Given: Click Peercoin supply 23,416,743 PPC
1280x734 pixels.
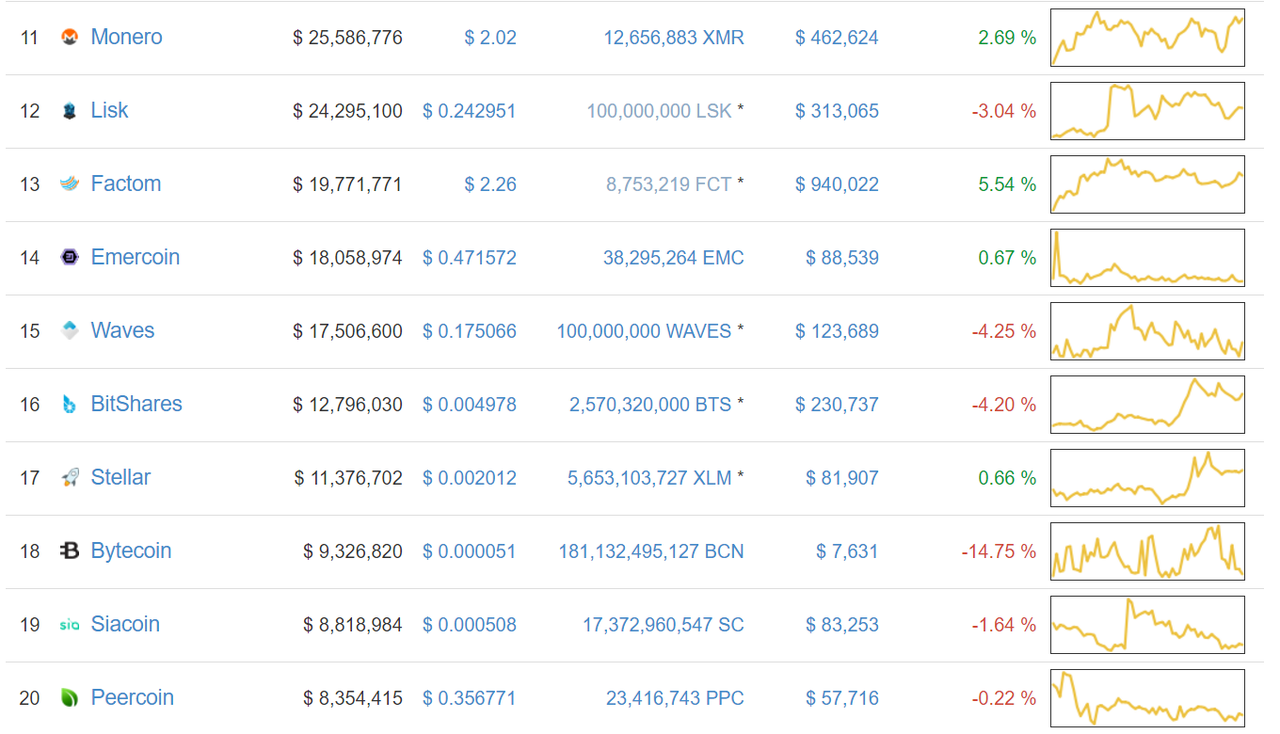Looking at the screenshot, I should pos(675,698).
